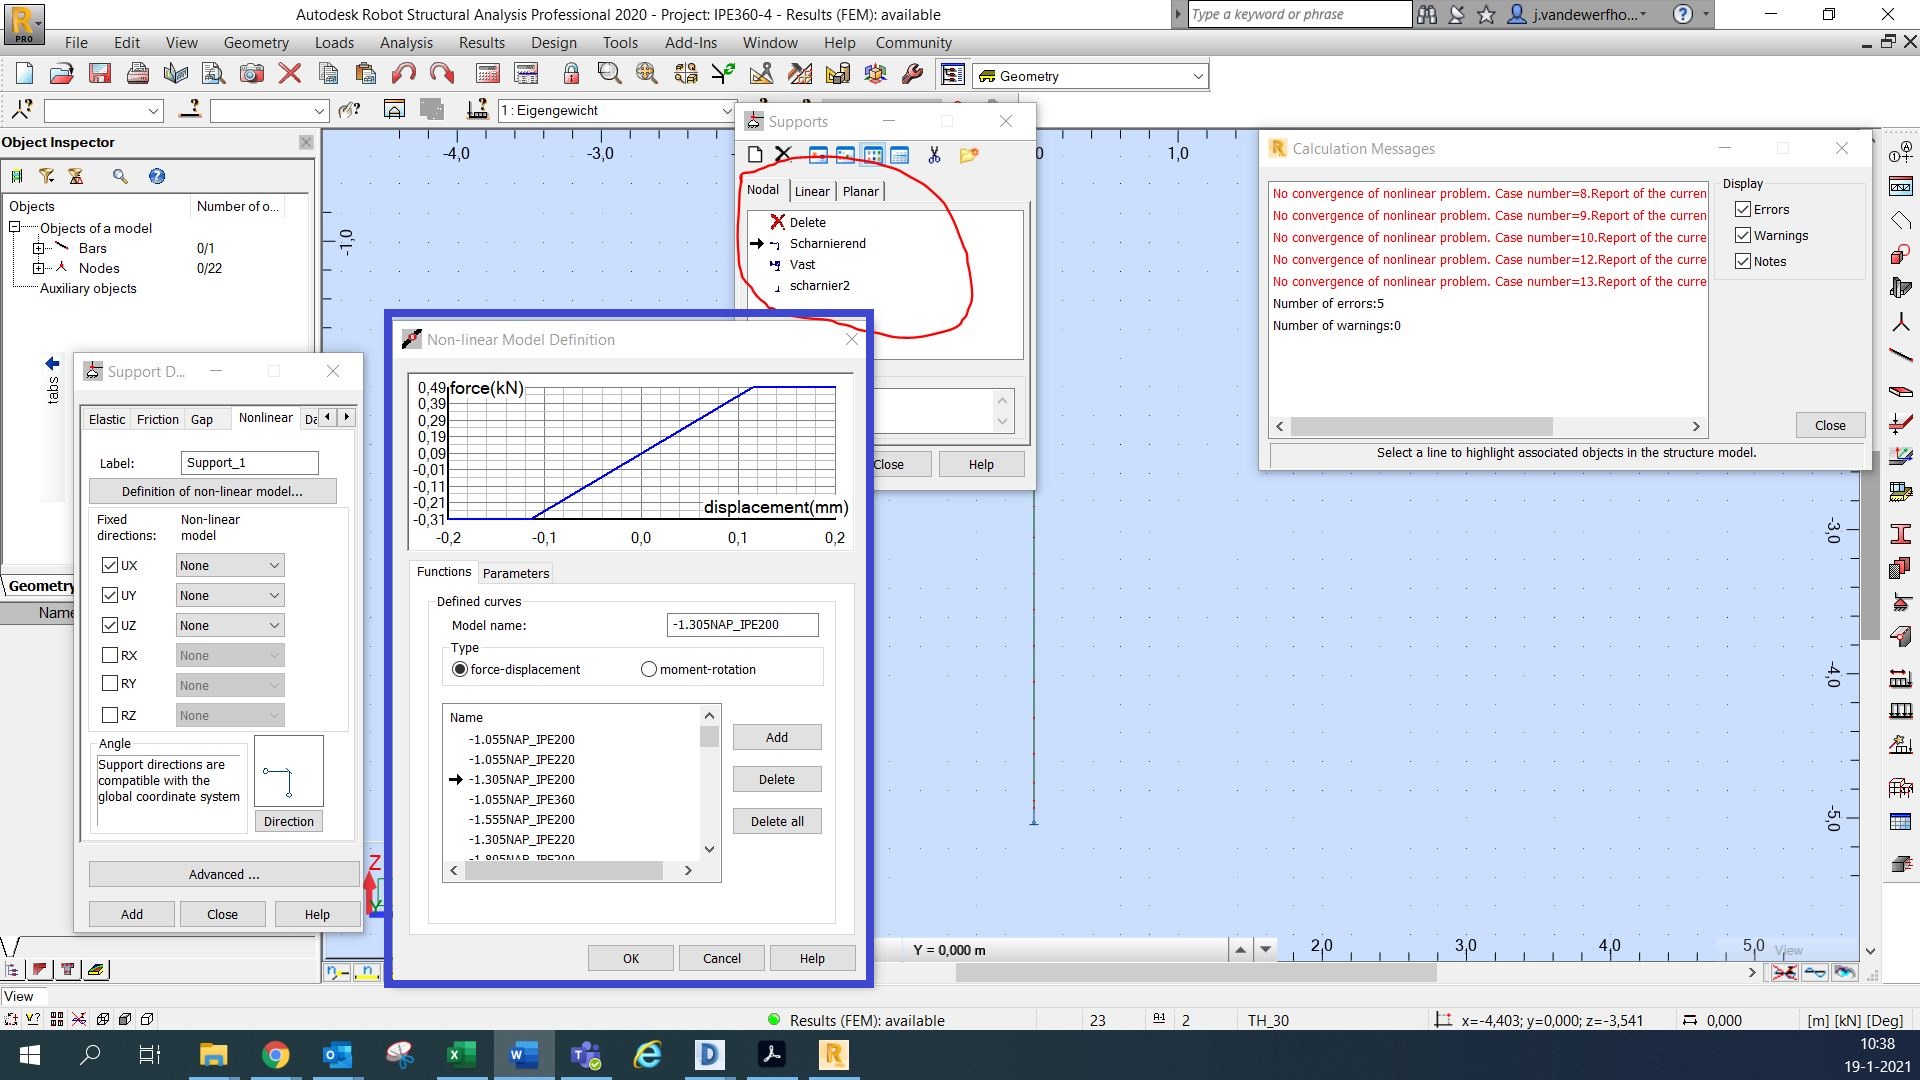Click the Advanced button in Support Definition

click(x=222, y=874)
